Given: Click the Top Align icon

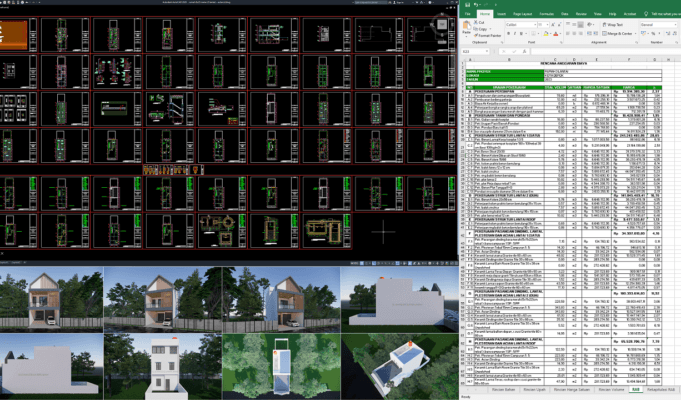Looking at the screenshot, I should point(568,24).
